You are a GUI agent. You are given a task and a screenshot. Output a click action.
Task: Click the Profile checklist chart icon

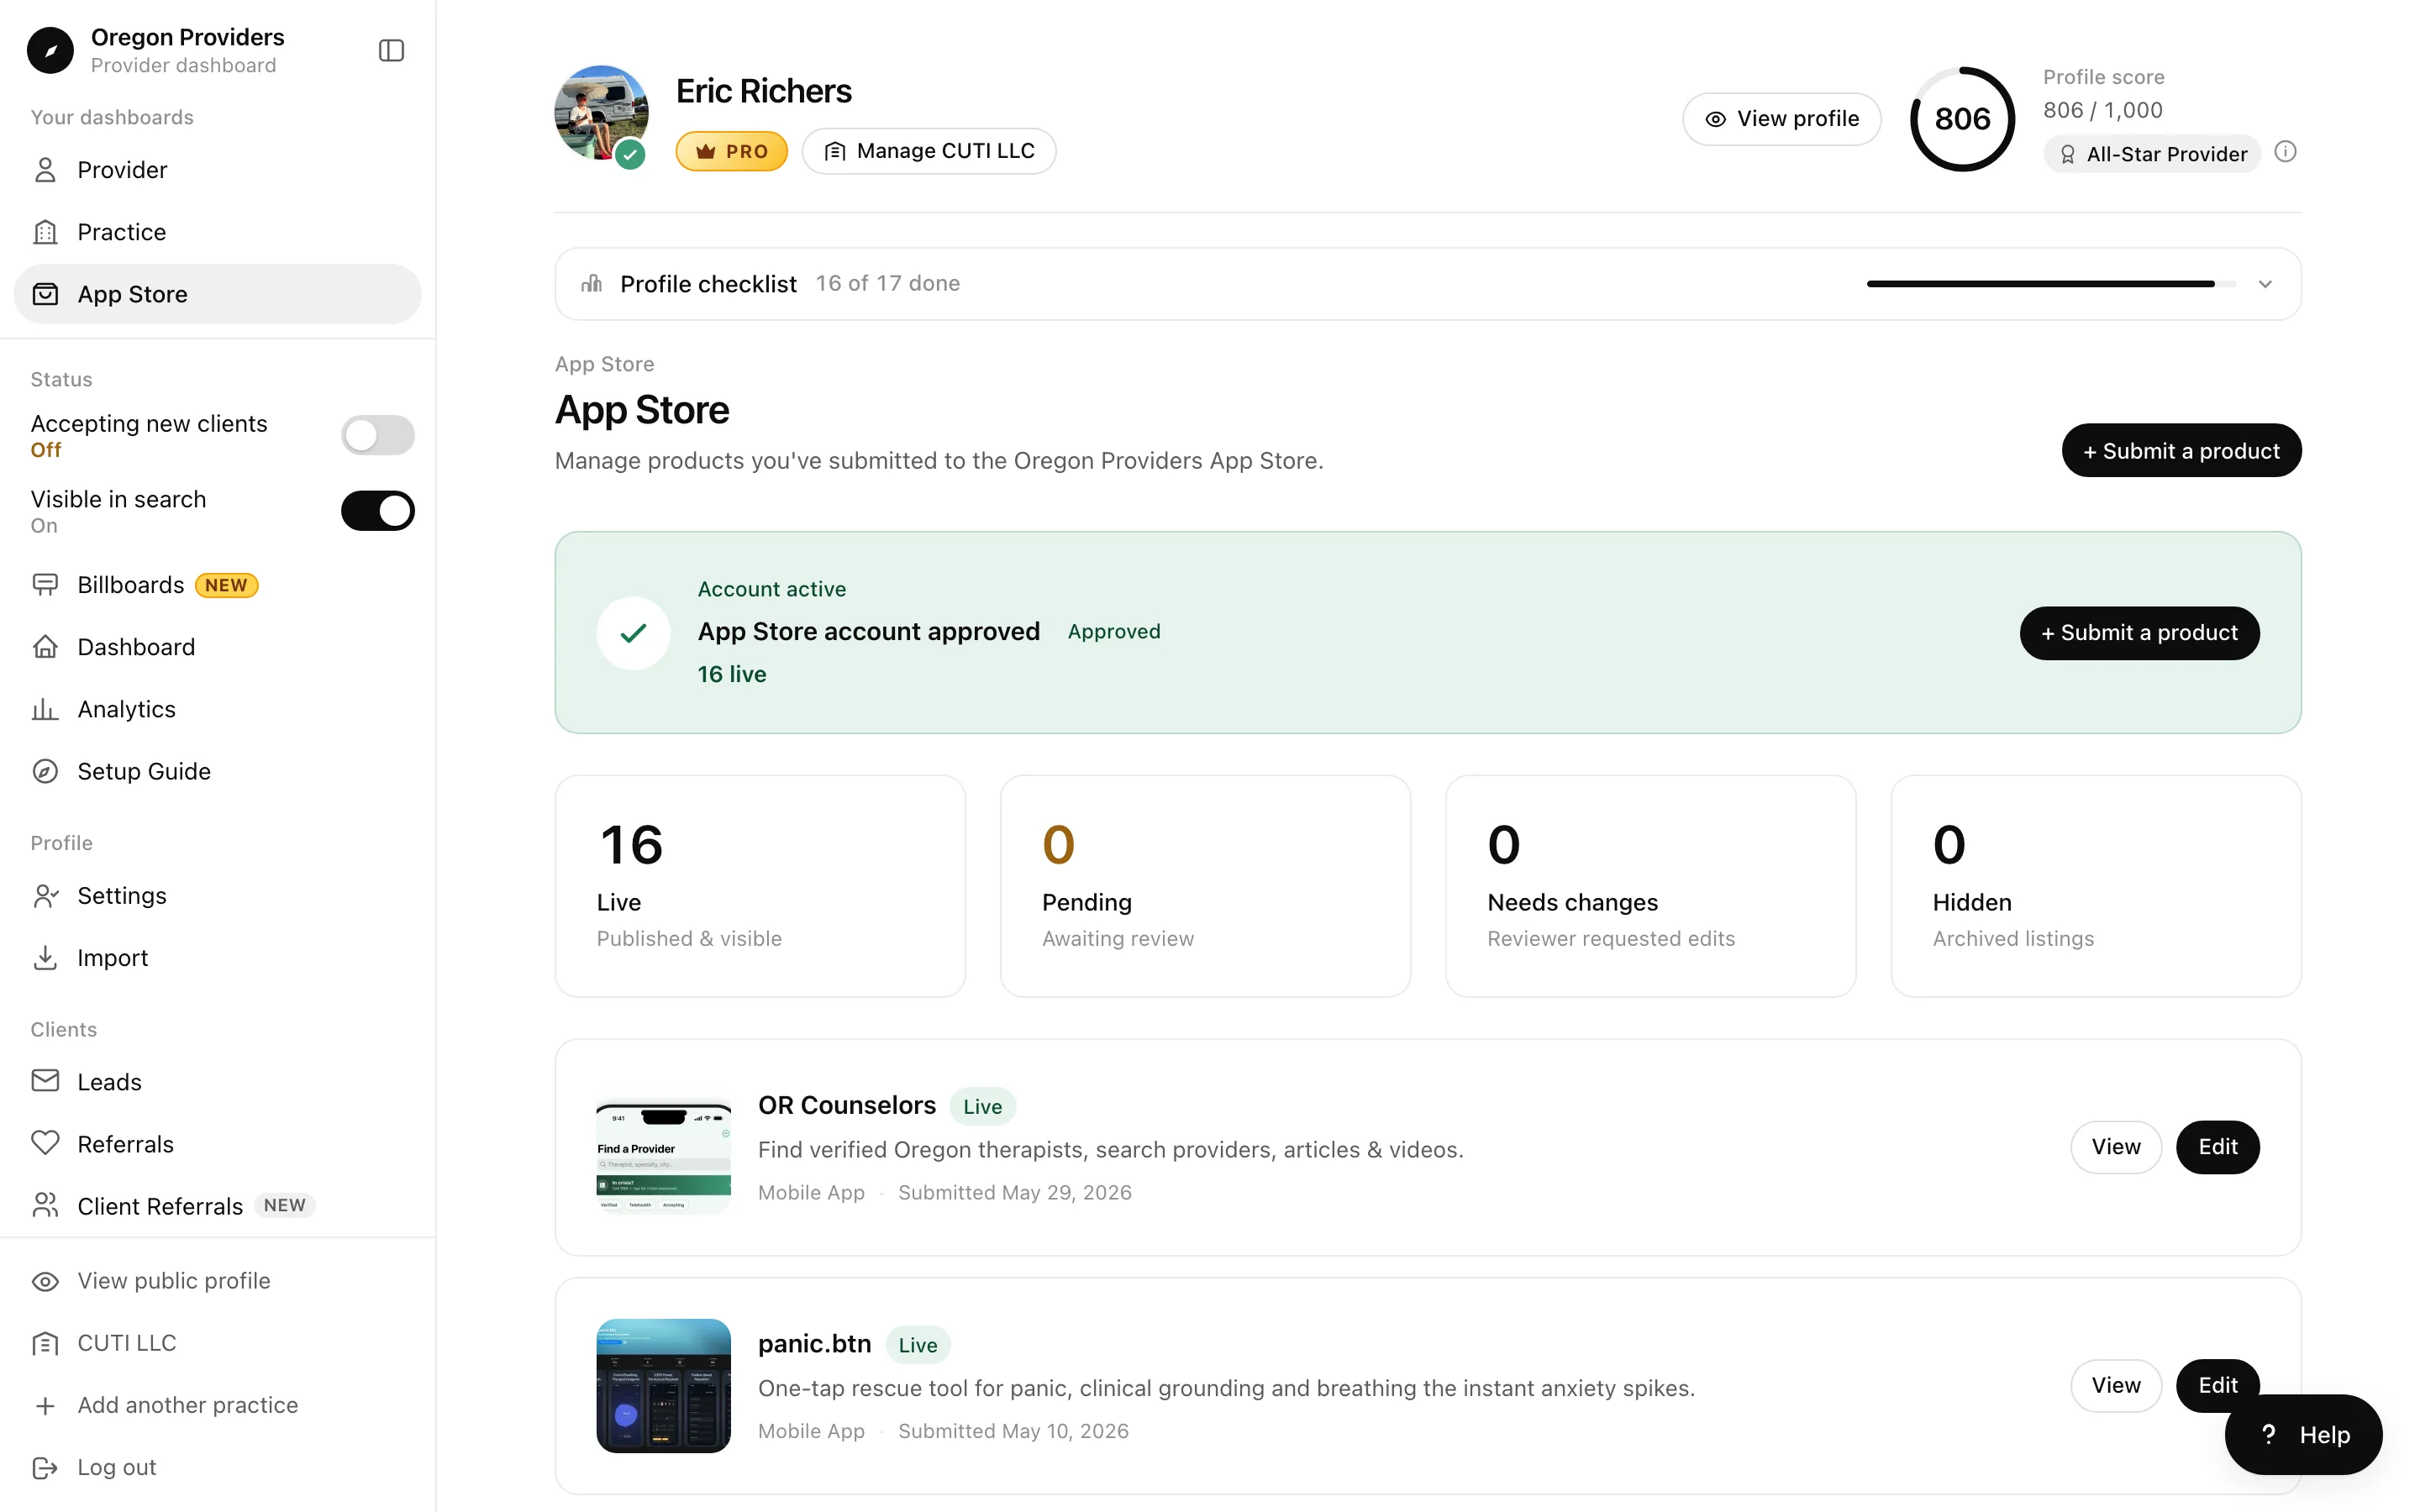click(592, 284)
